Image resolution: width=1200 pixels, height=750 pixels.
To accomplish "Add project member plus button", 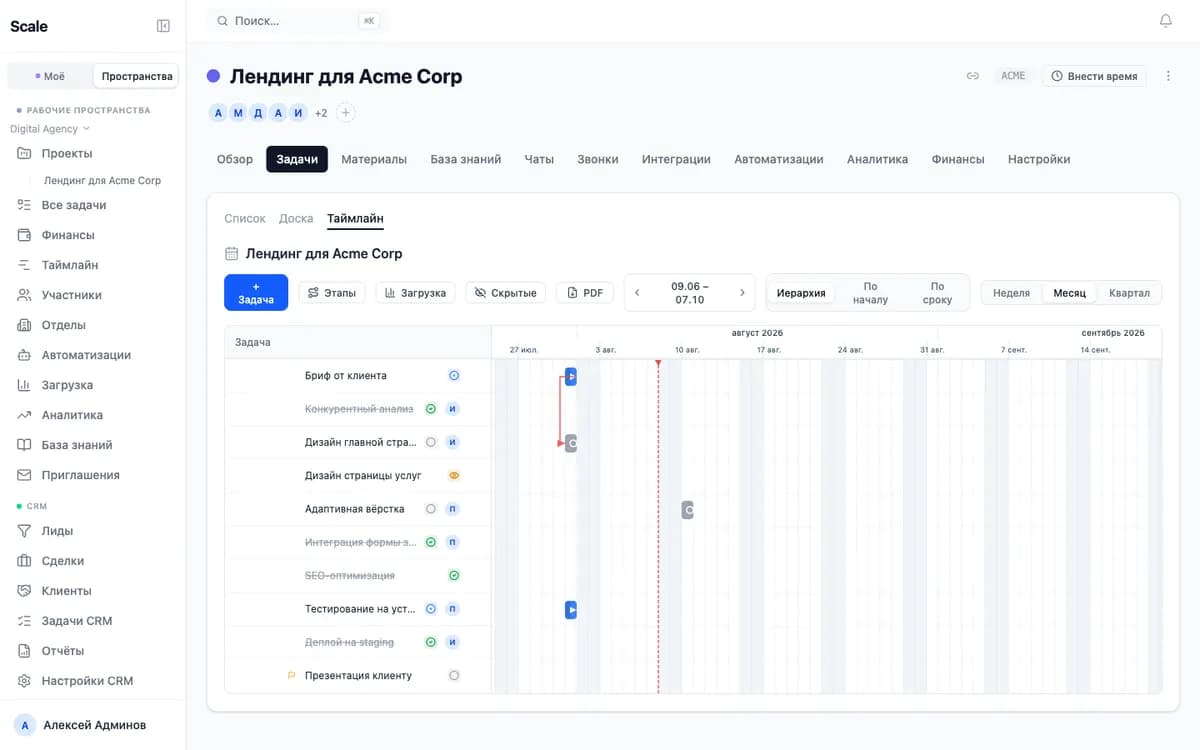I will click(345, 113).
